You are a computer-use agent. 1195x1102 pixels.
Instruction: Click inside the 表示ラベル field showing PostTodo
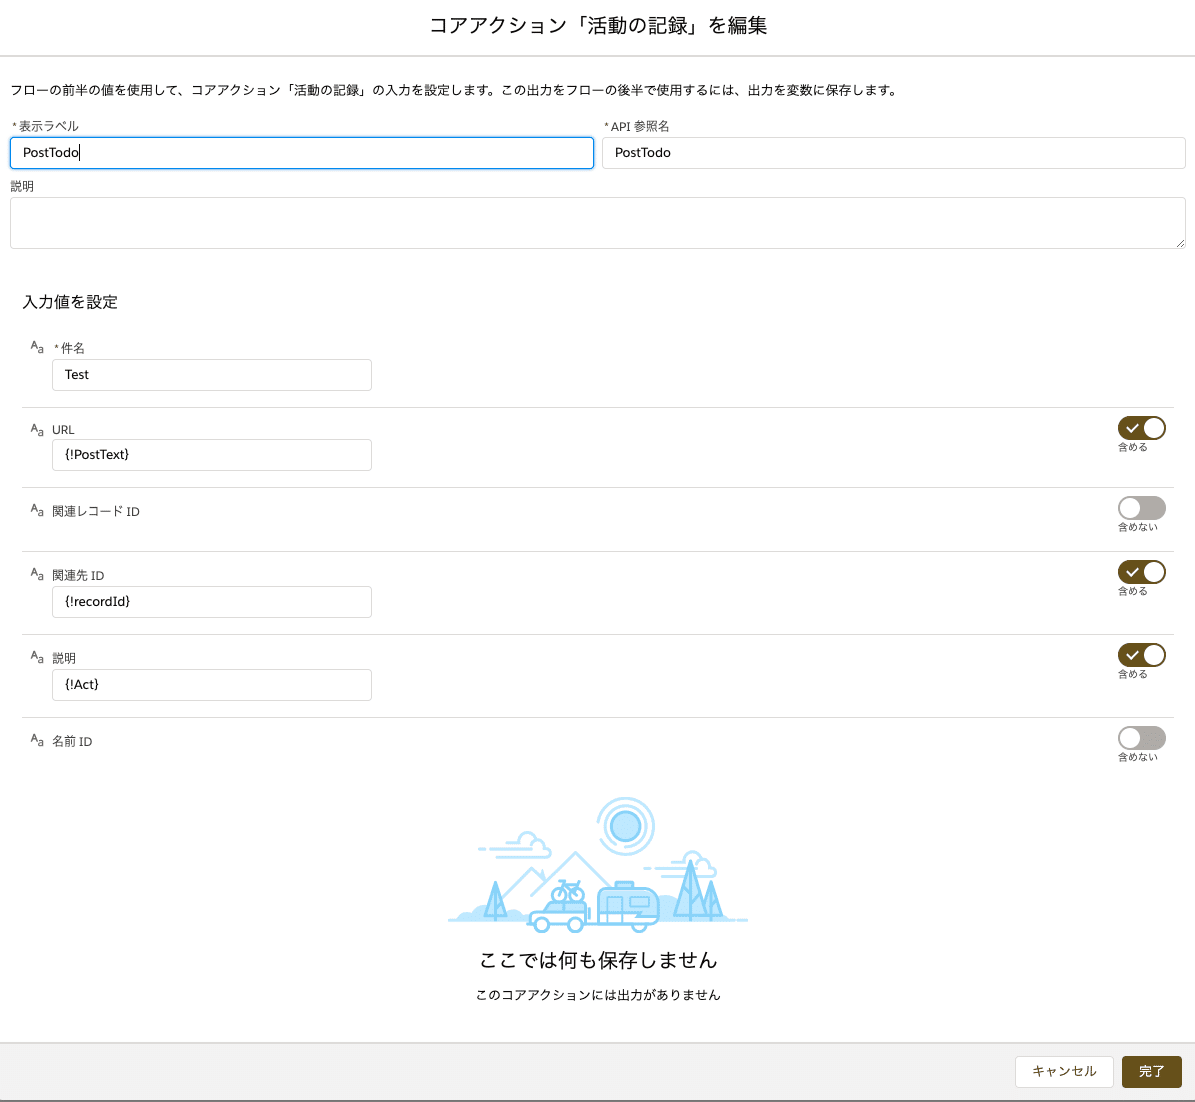coord(300,153)
